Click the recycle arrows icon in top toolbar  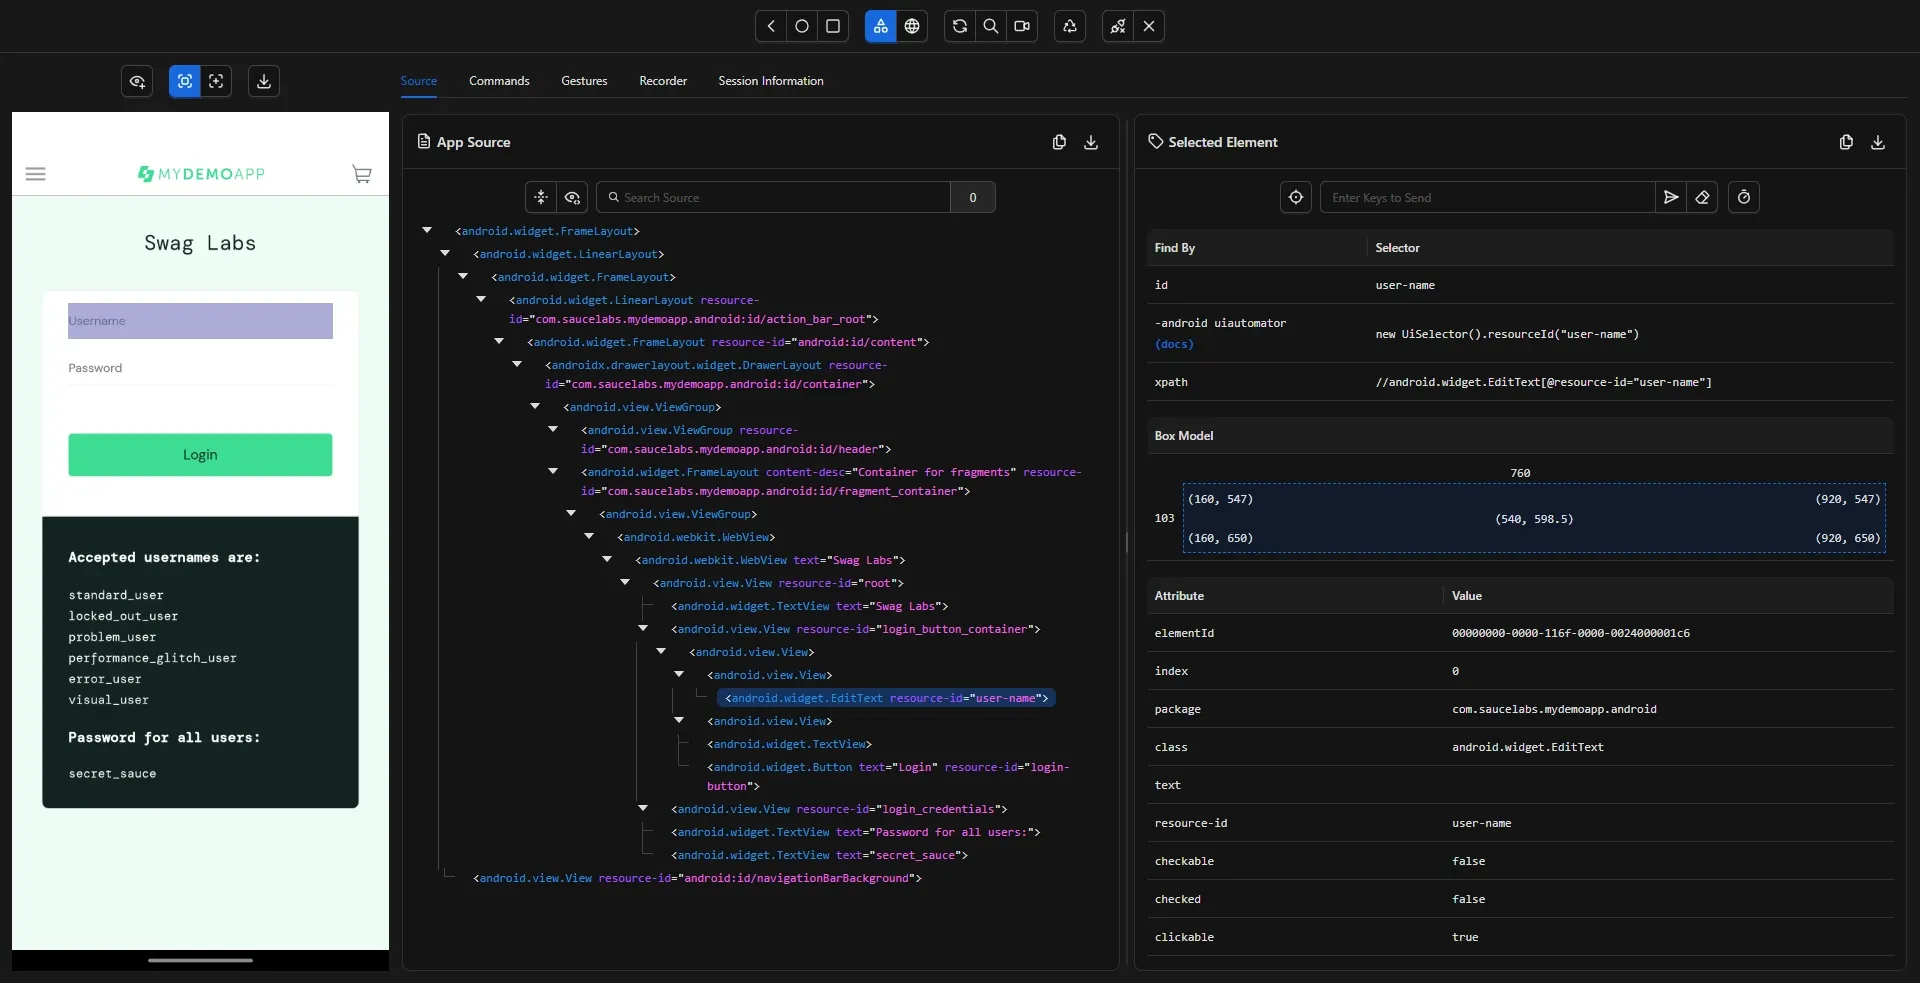(x=1070, y=26)
